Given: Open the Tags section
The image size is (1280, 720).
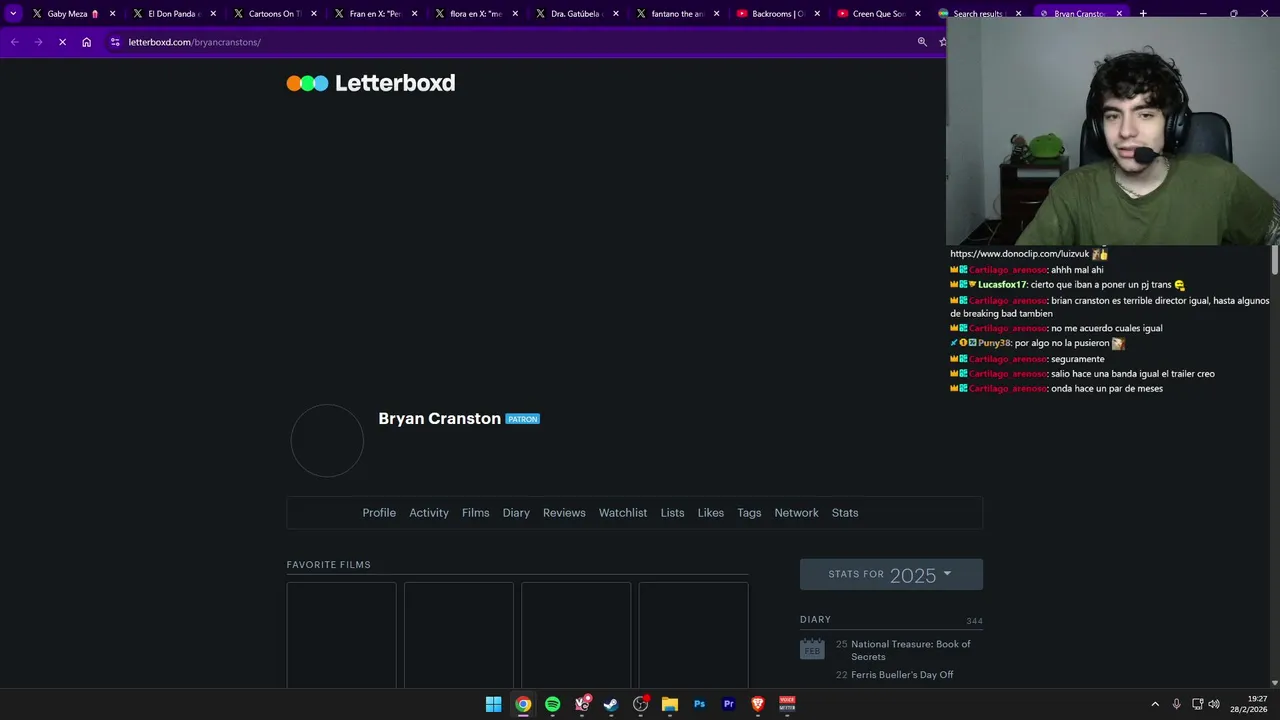Looking at the screenshot, I should click(x=749, y=513).
